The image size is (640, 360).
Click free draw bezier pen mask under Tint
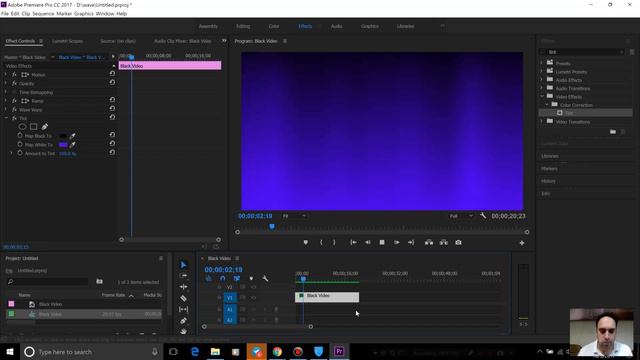click(x=44, y=127)
